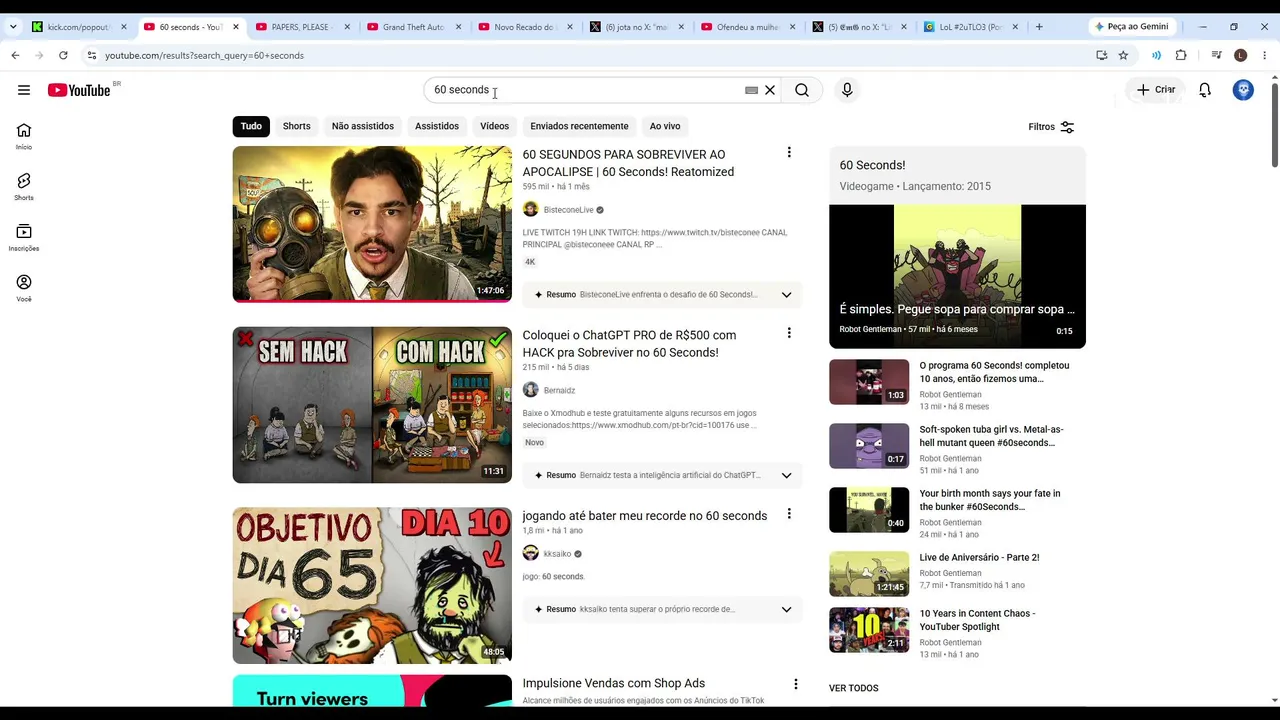Image resolution: width=1280 pixels, height=720 pixels.
Task: Open the Criar create menu
Action: pos(1156,90)
